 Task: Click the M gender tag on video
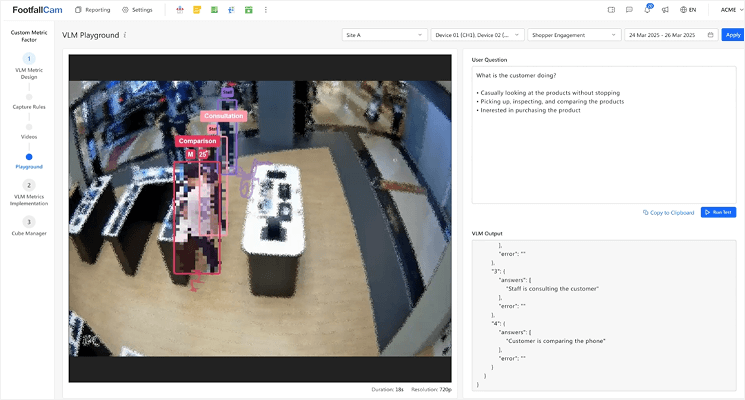tap(191, 154)
